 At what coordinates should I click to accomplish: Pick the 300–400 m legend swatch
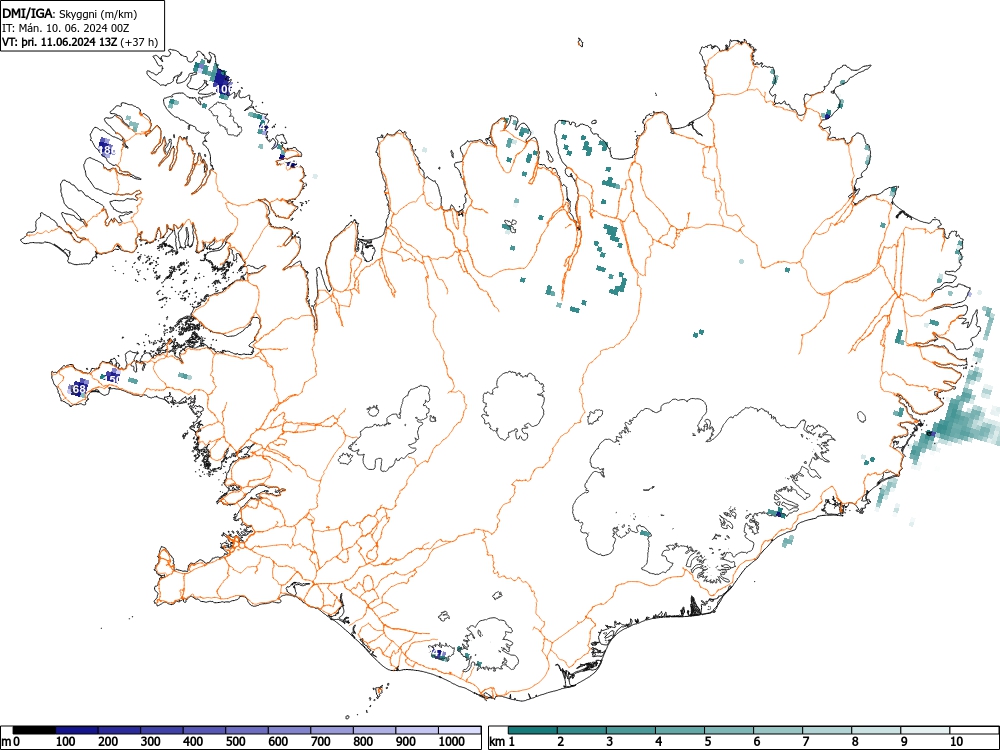(162, 730)
